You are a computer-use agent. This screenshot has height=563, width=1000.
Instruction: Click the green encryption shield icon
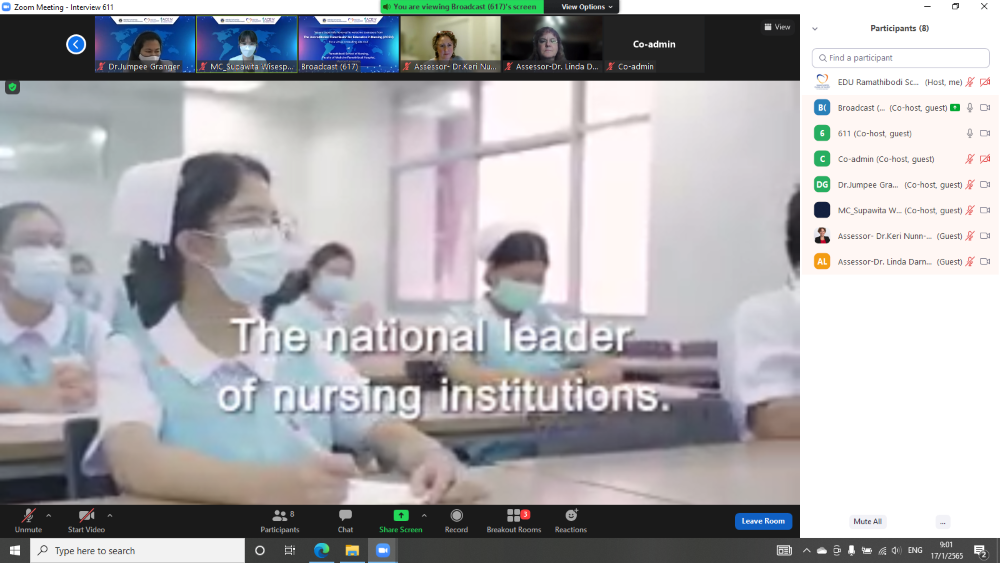[12, 87]
